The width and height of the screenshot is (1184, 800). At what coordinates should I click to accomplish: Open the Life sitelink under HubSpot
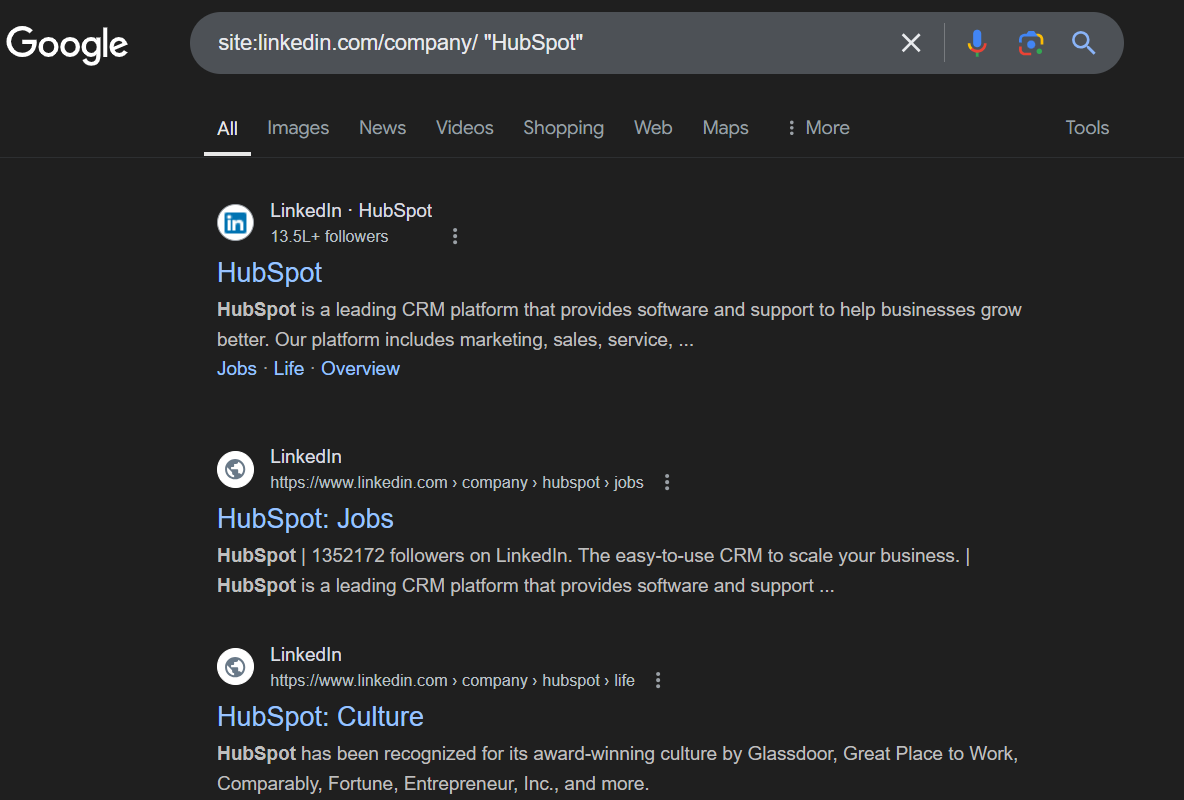(288, 369)
